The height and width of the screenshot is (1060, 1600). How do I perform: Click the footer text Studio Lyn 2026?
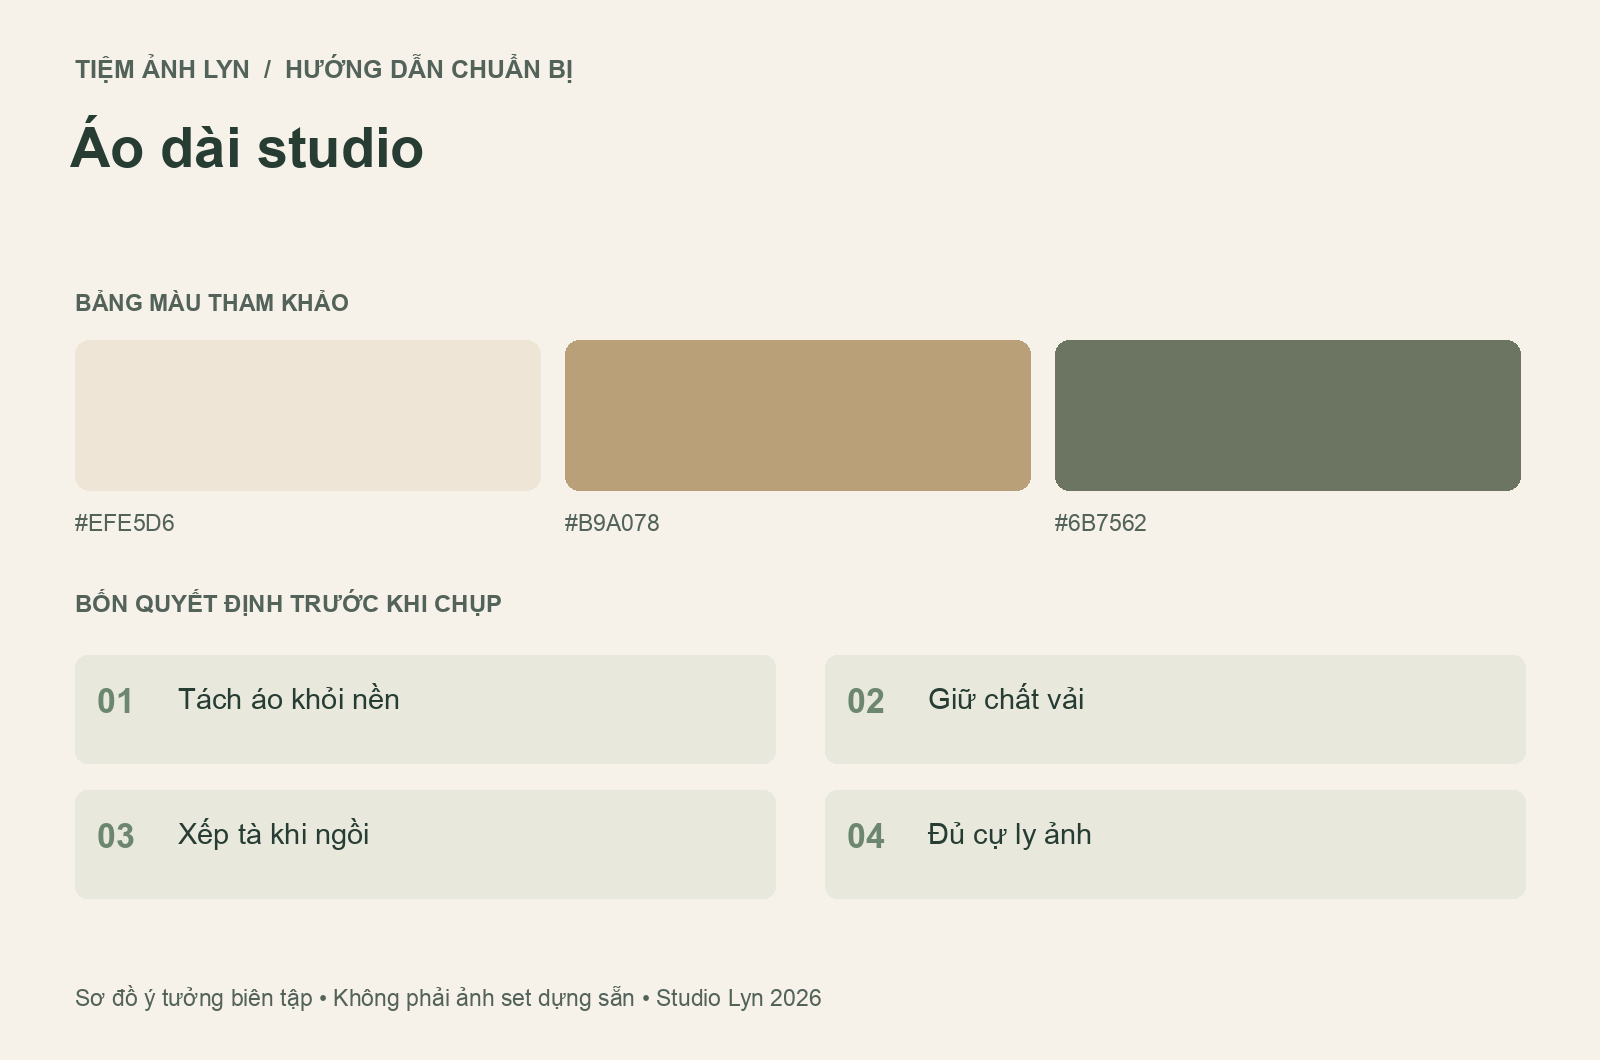[739, 998]
